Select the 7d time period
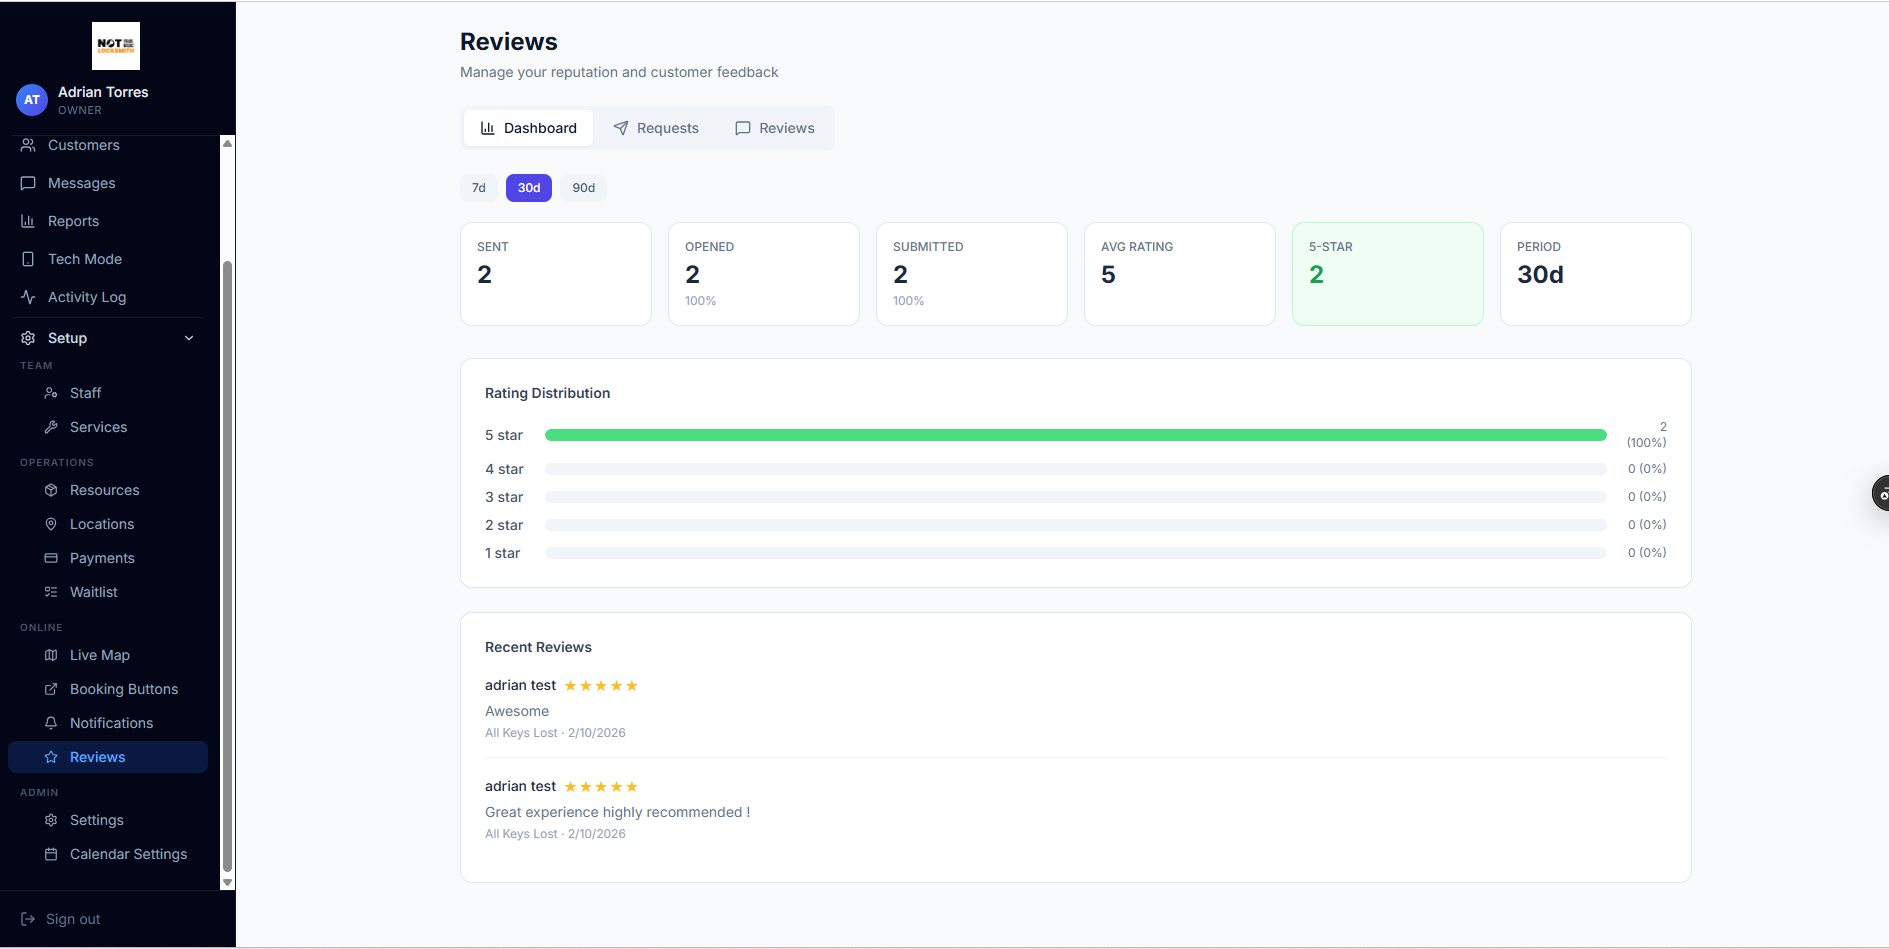This screenshot has height=949, width=1889. (479, 188)
